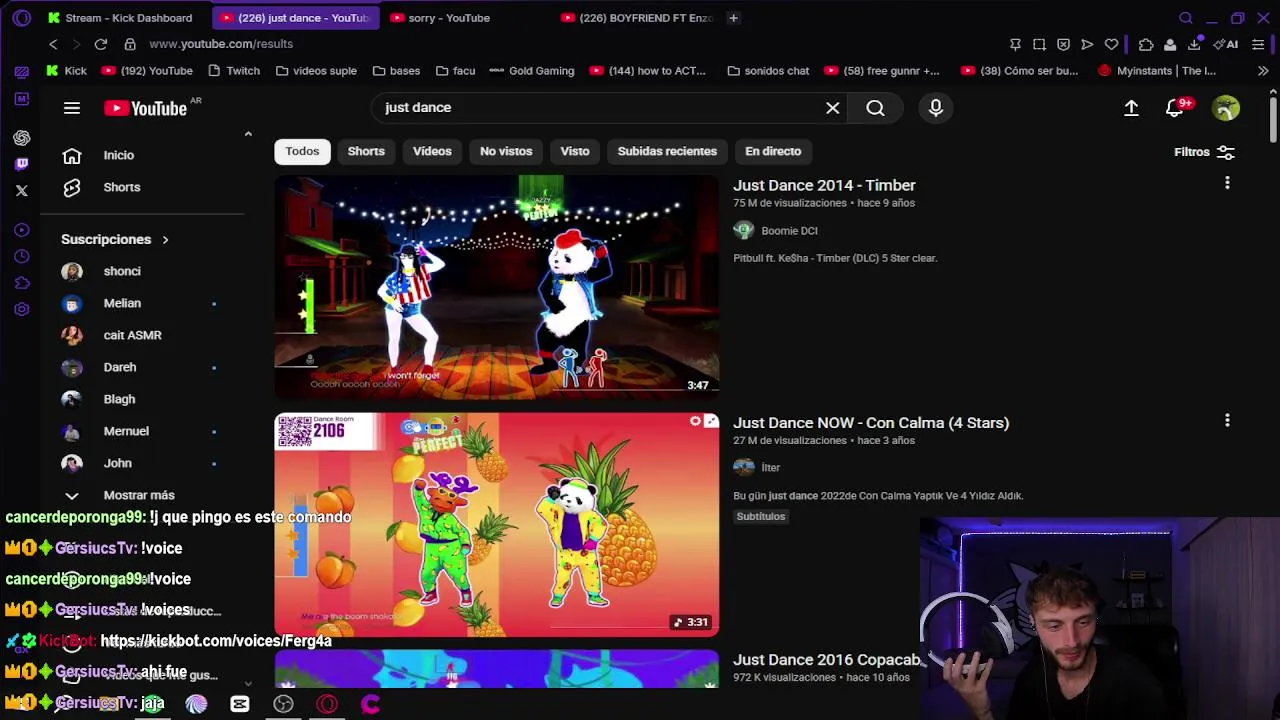Go back with the browser back arrow
The width and height of the screenshot is (1280, 720).
coord(53,44)
